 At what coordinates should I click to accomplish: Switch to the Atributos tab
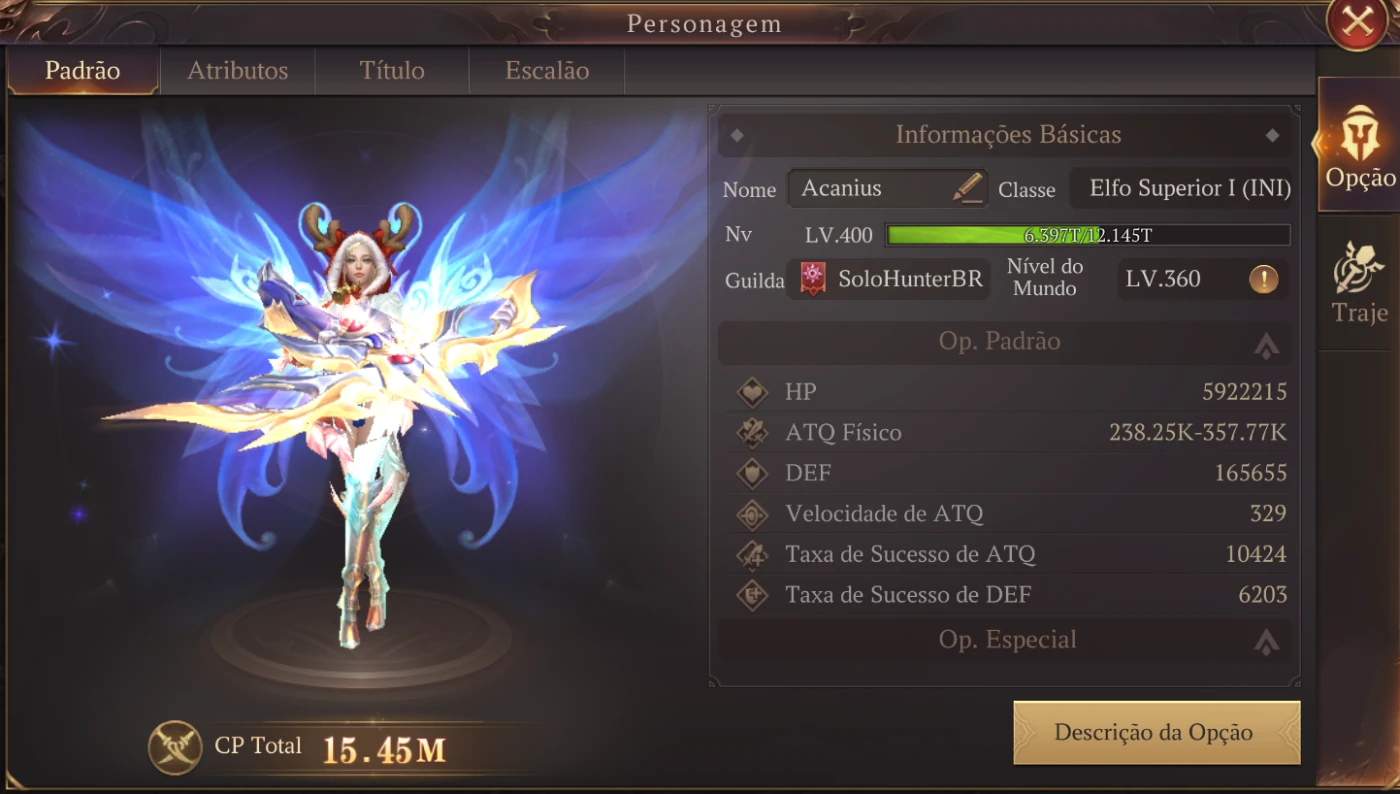pos(238,71)
